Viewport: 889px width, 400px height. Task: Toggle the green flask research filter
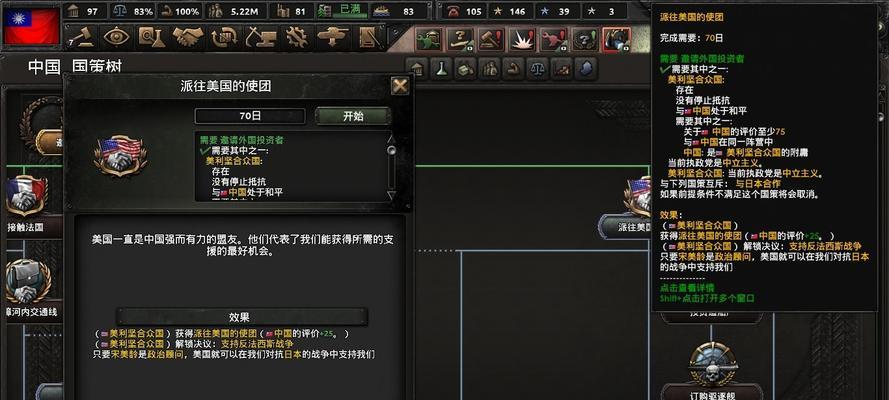(x=441, y=69)
